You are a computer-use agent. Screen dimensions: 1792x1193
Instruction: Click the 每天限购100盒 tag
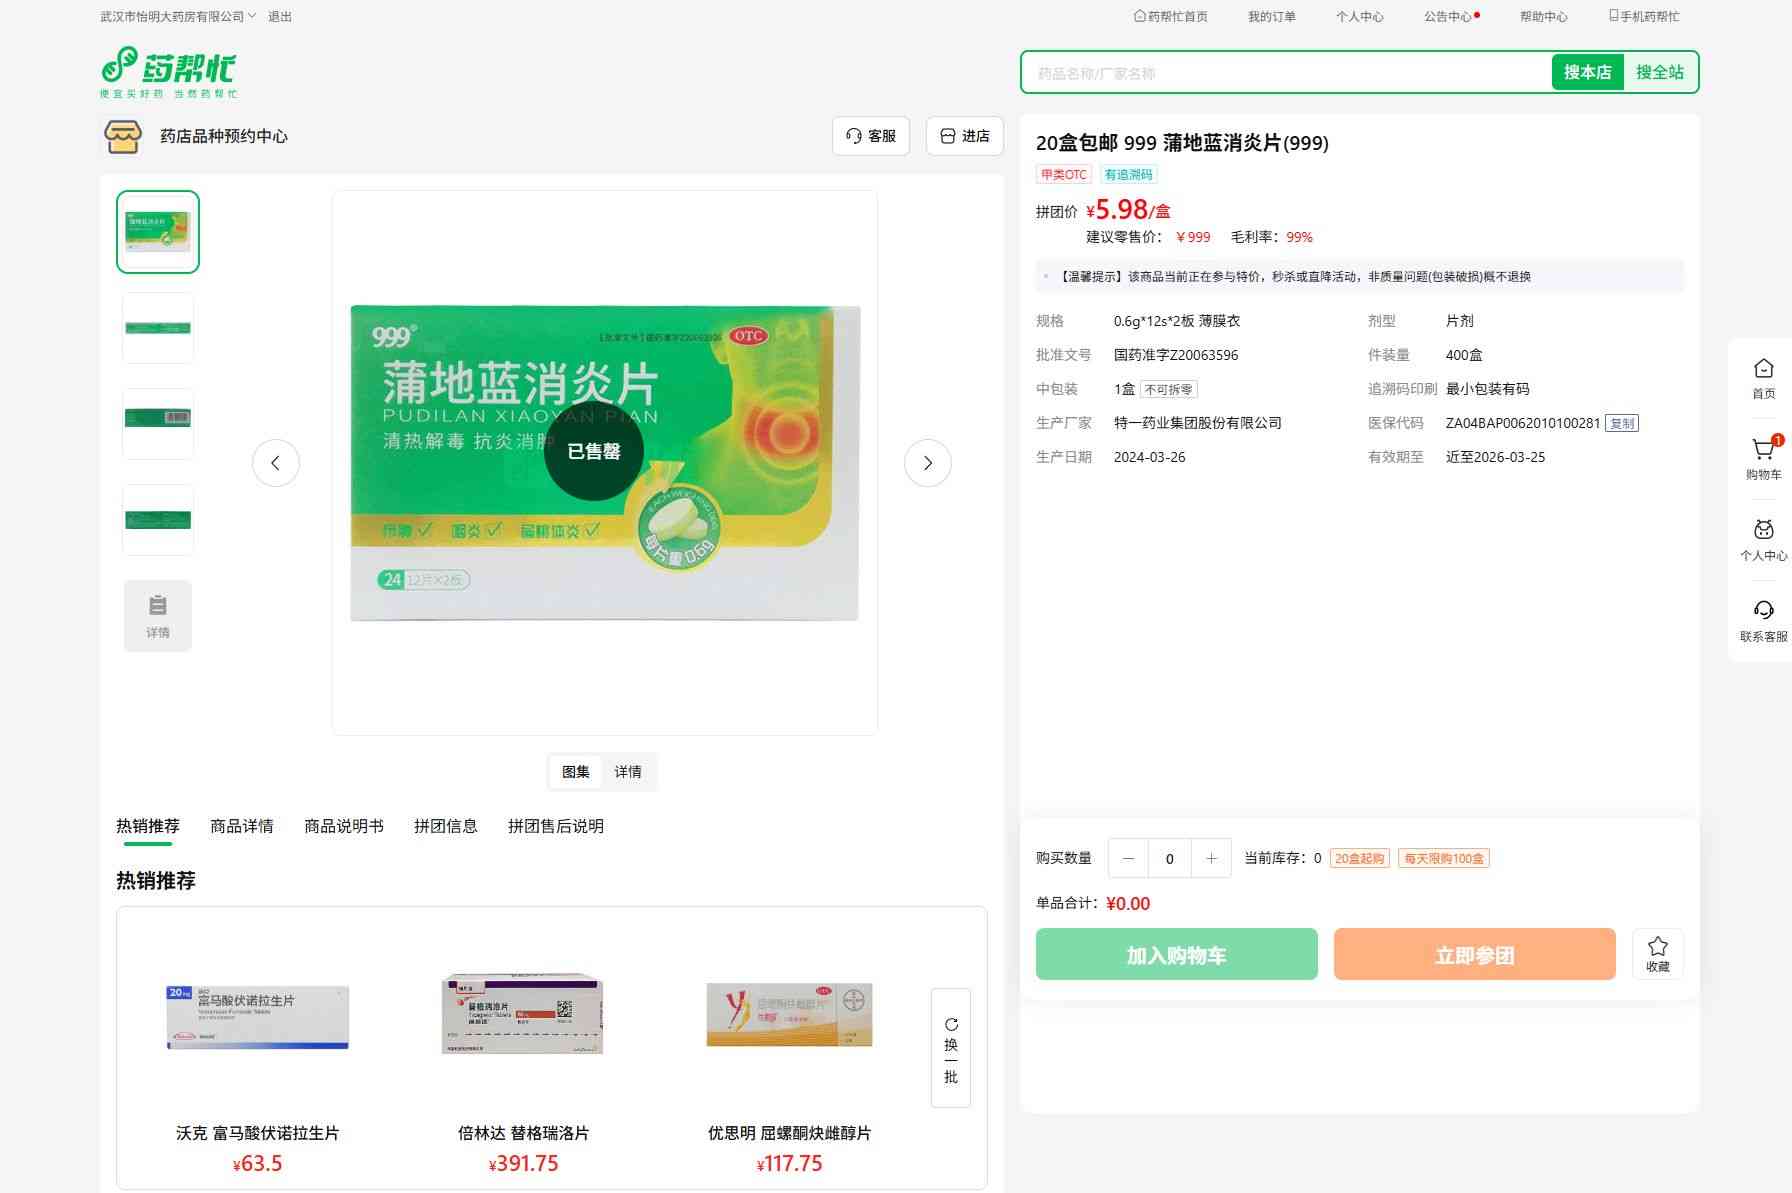tap(1444, 858)
